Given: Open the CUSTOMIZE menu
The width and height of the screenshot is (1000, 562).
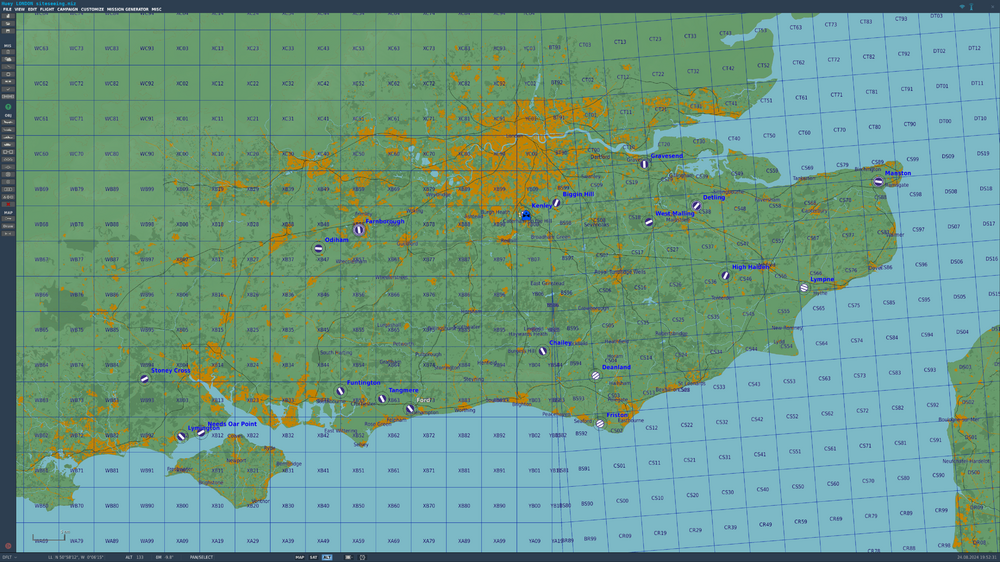Looking at the screenshot, I should point(92,10).
